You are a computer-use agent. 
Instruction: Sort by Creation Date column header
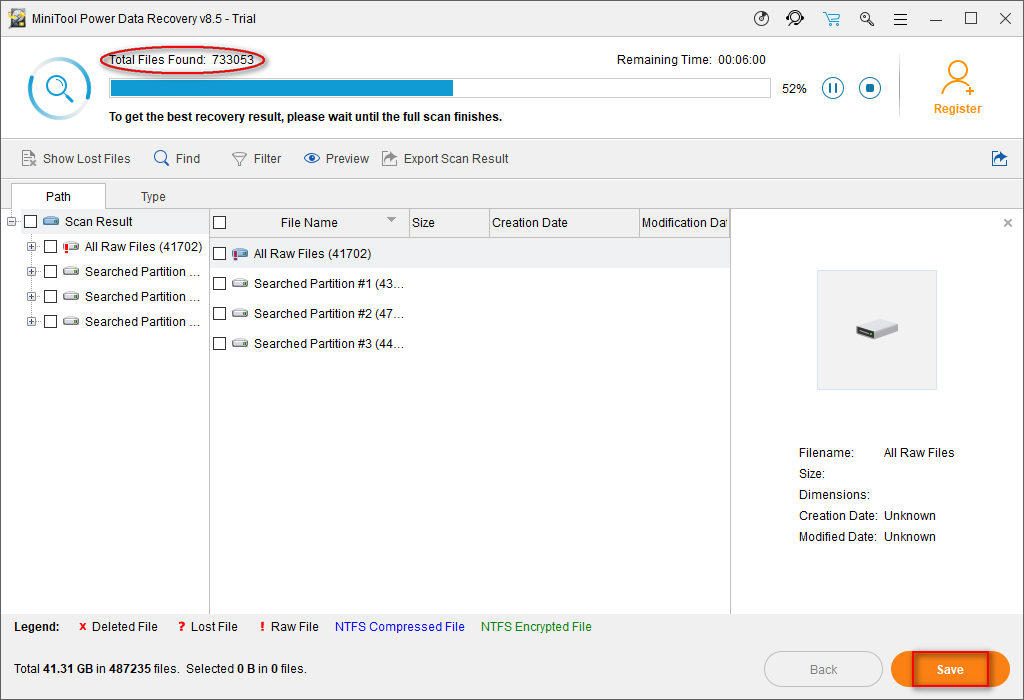[x=564, y=223]
